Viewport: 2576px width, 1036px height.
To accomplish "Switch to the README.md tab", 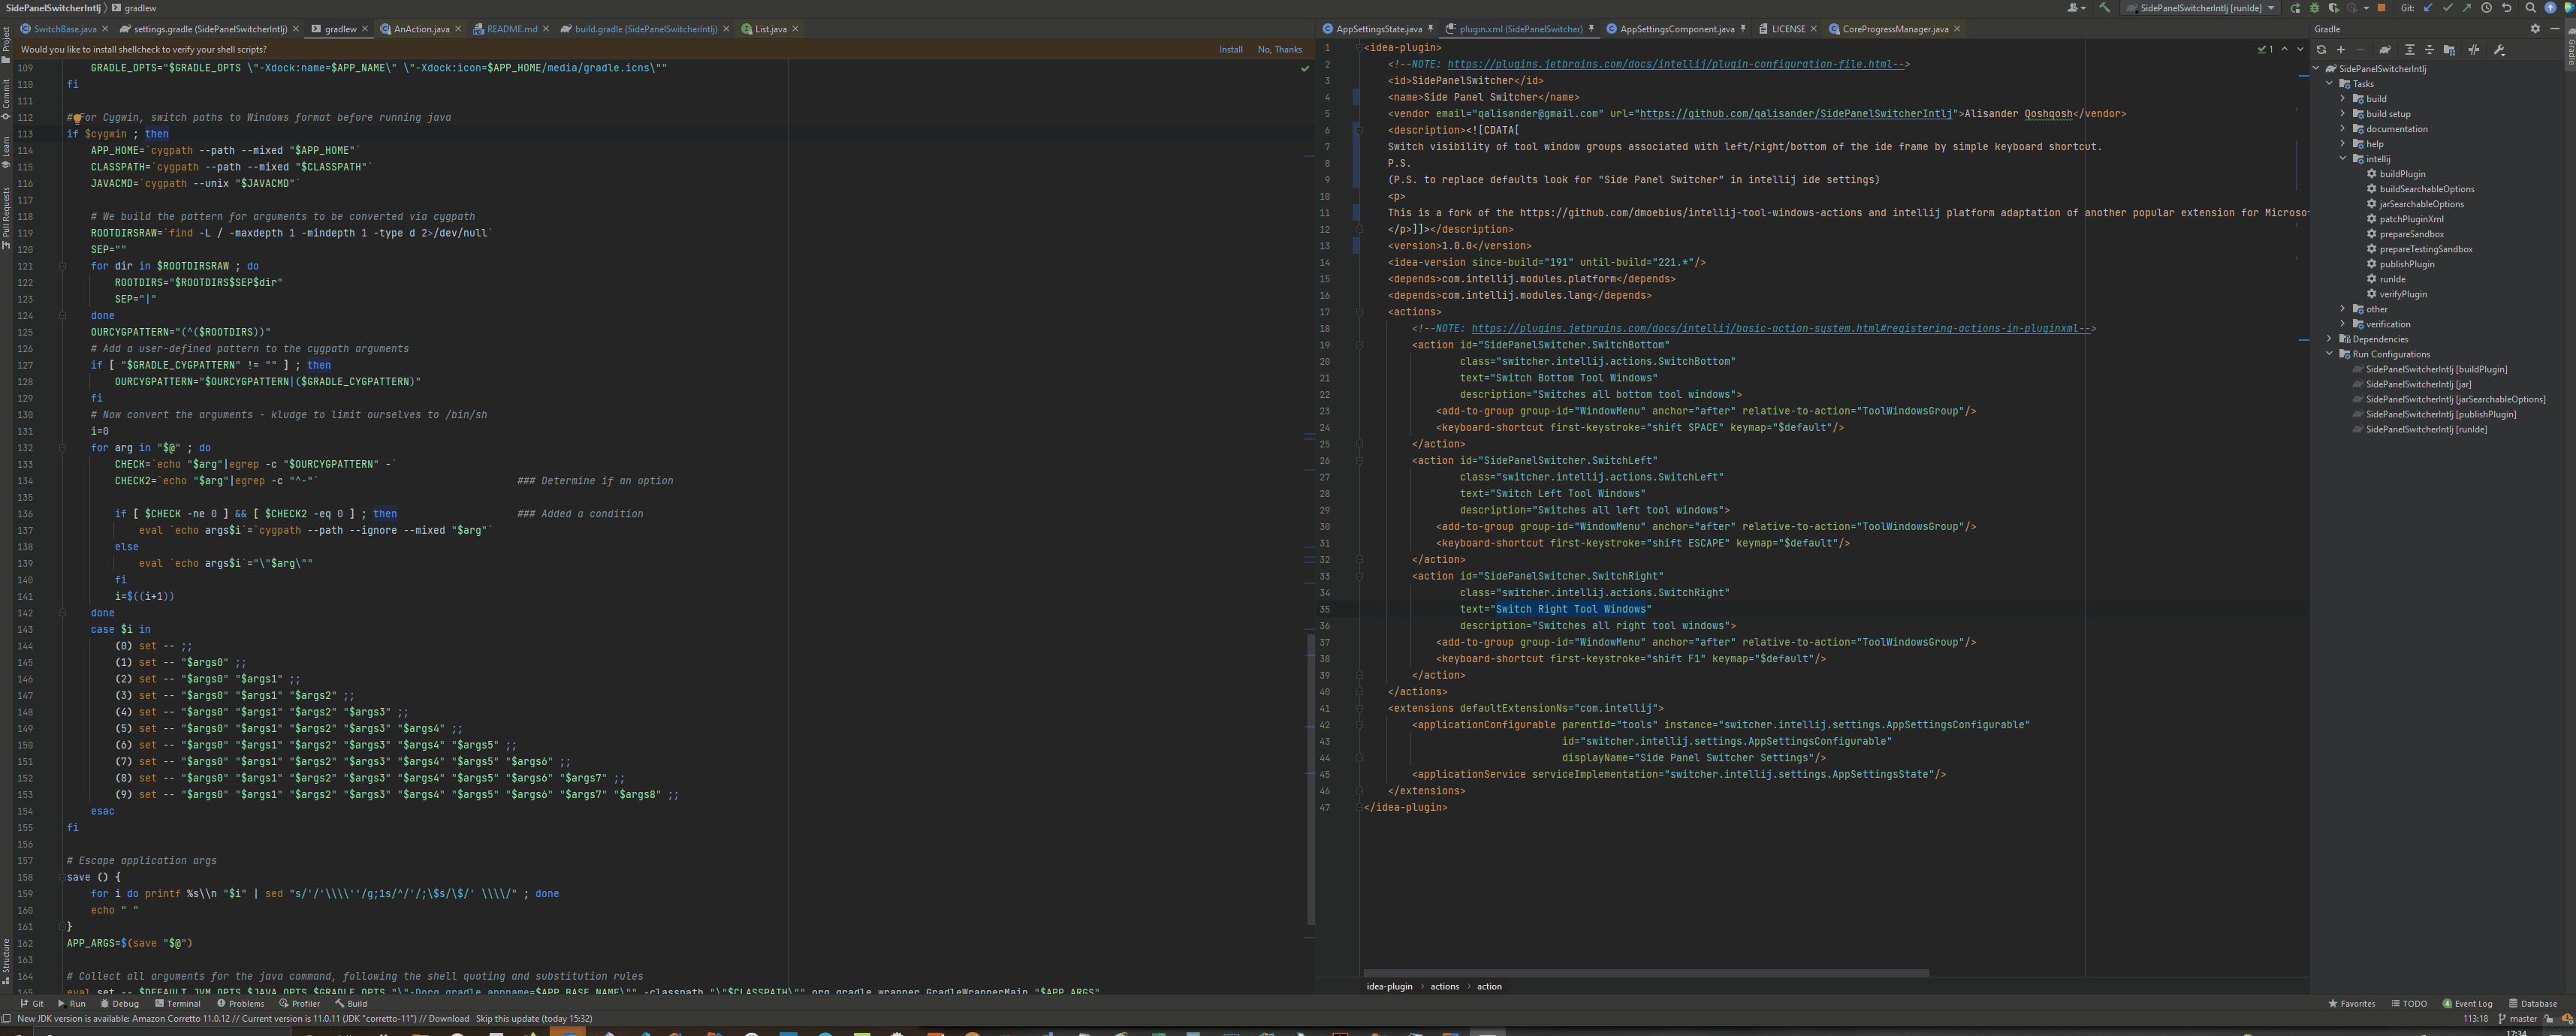I will tap(511, 29).
